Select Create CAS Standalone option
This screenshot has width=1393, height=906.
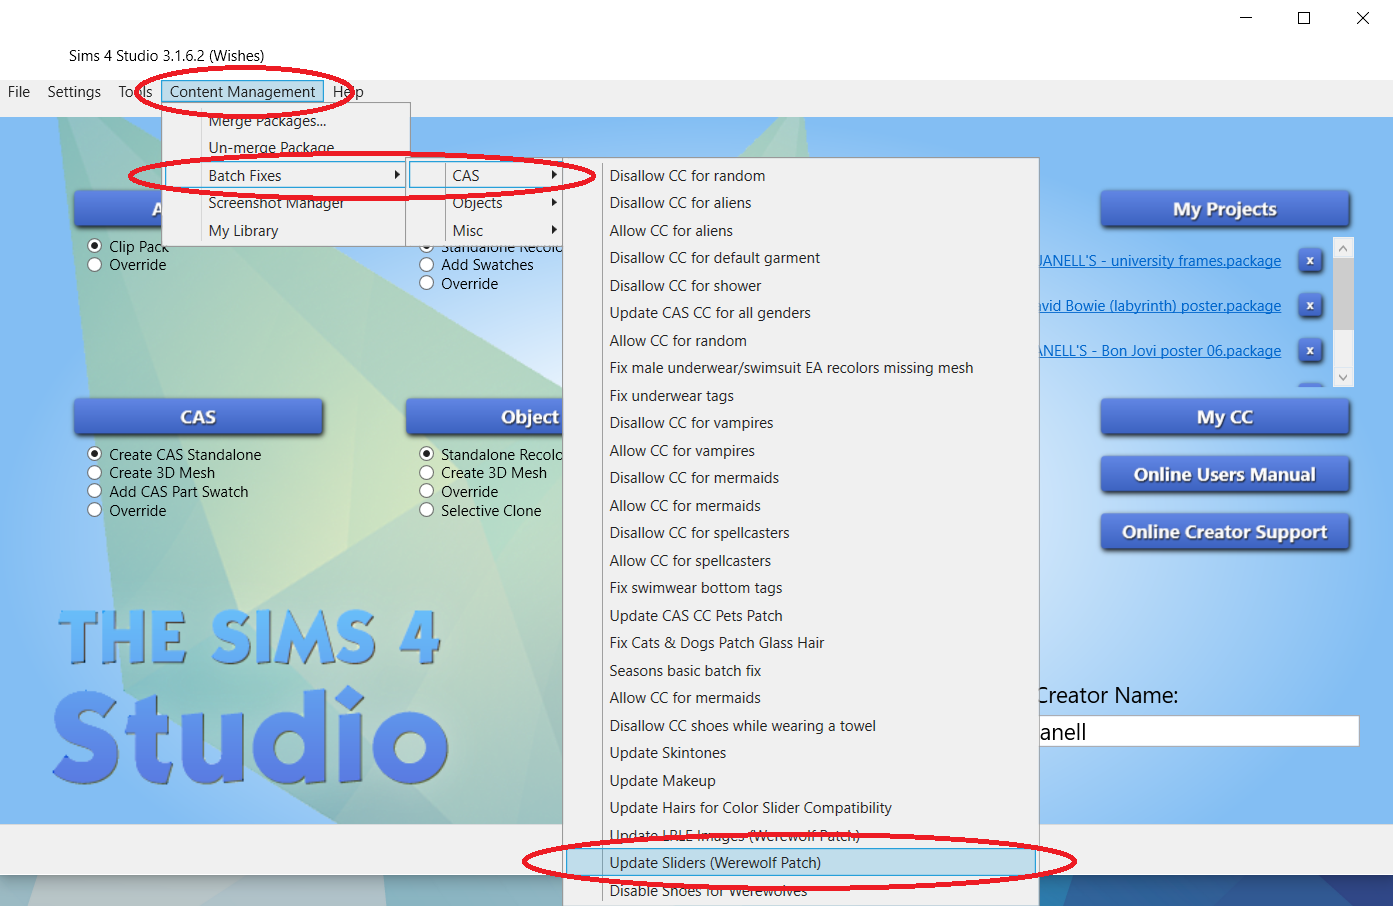95,454
